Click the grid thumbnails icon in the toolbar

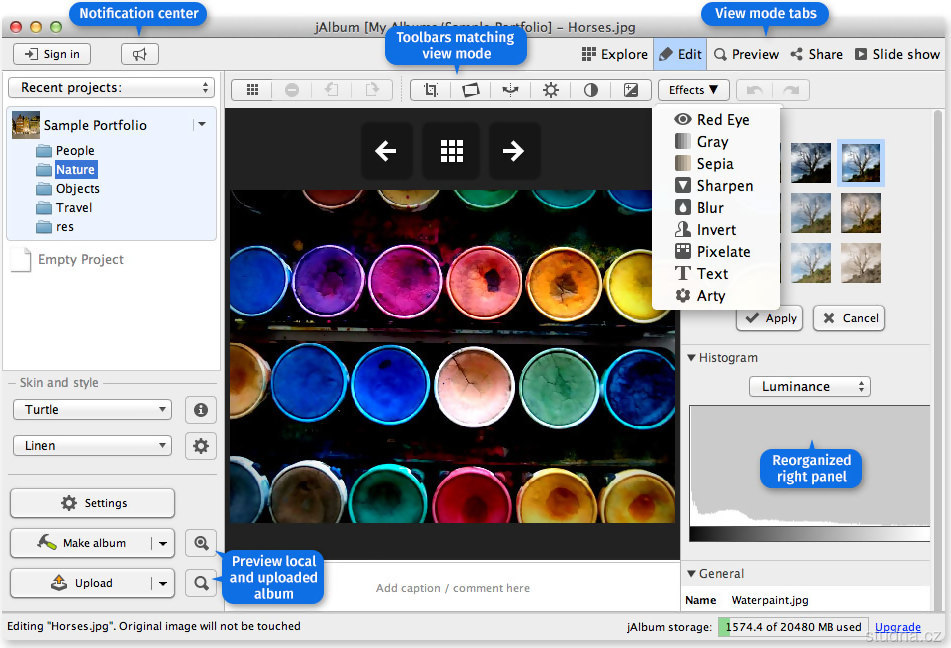click(252, 90)
